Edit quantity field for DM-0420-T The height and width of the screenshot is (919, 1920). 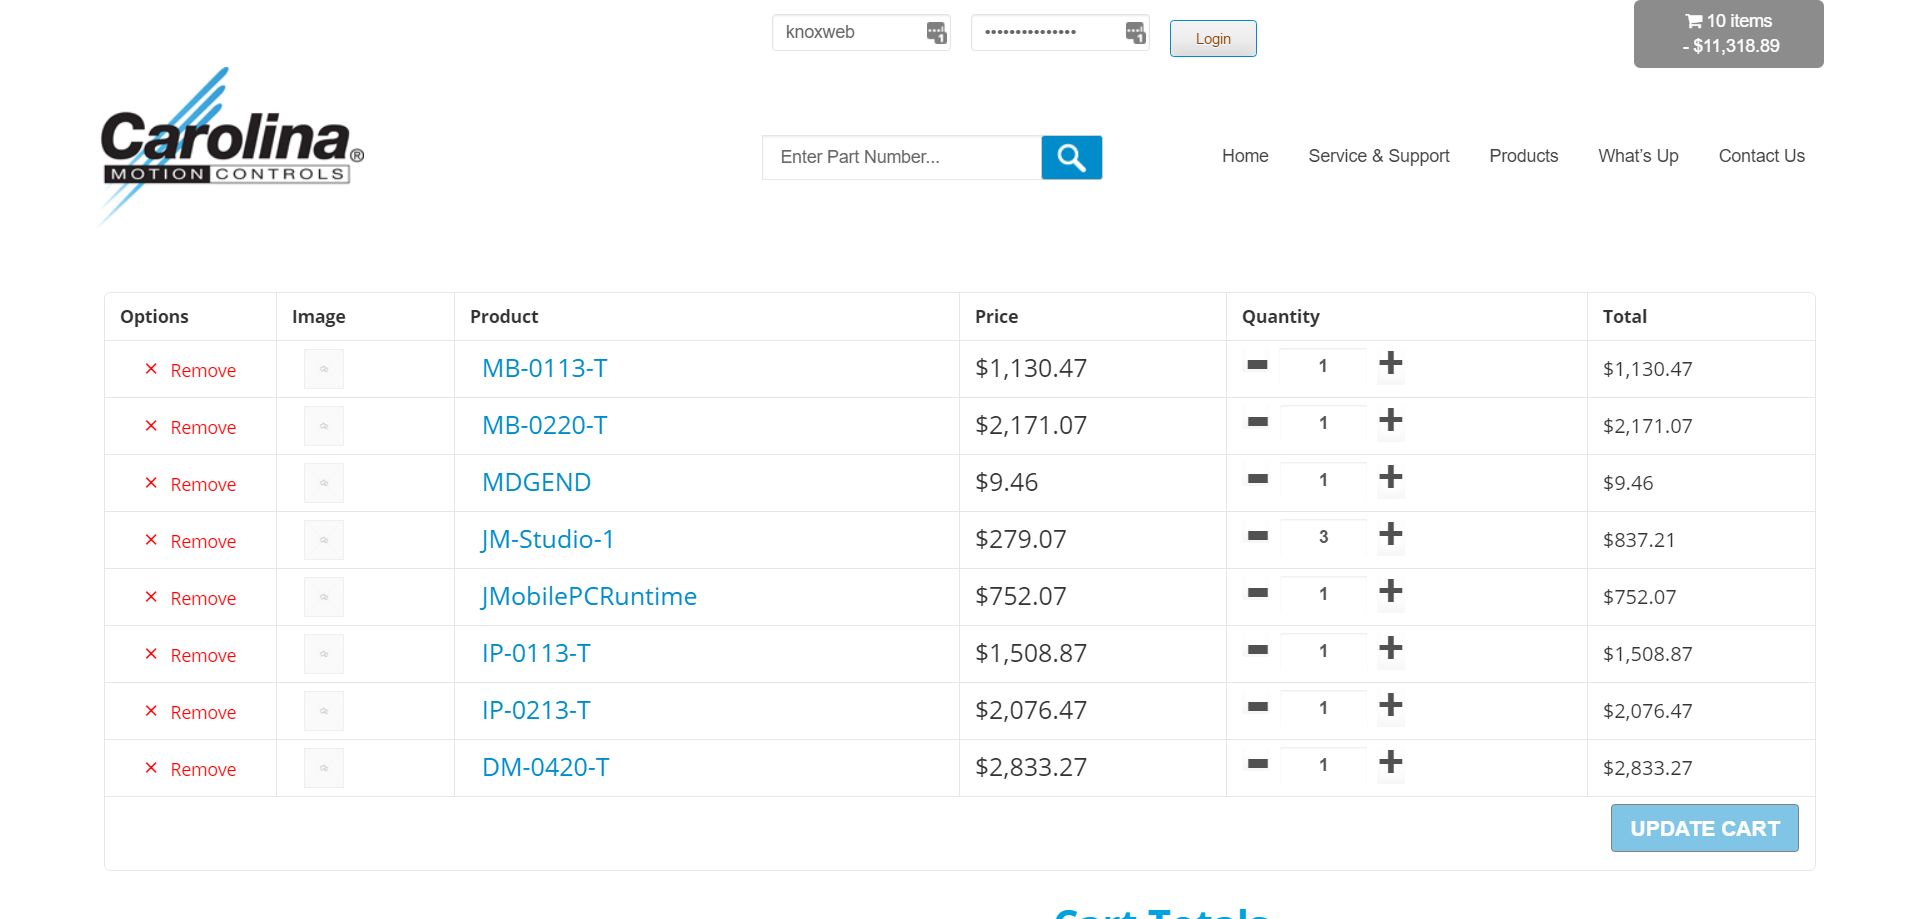point(1323,765)
